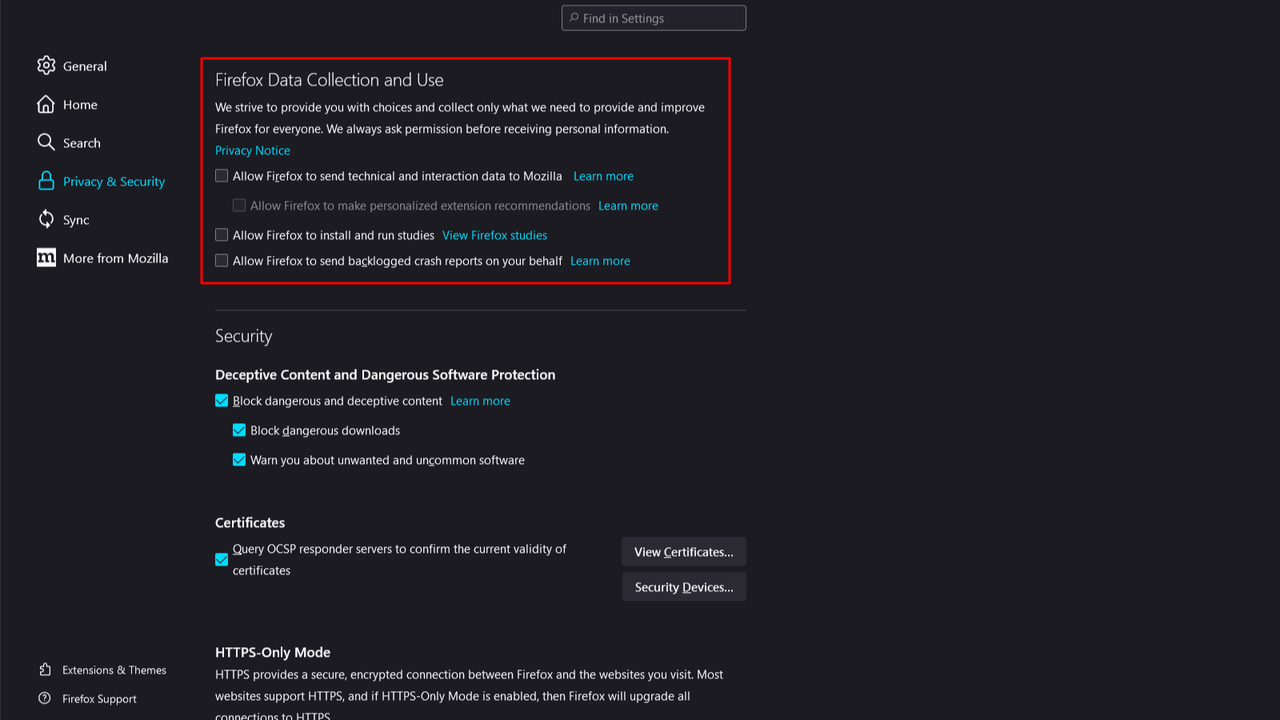Uncheck Block dangerous and deceptive content
The height and width of the screenshot is (720, 1280).
tap(222, 401)
